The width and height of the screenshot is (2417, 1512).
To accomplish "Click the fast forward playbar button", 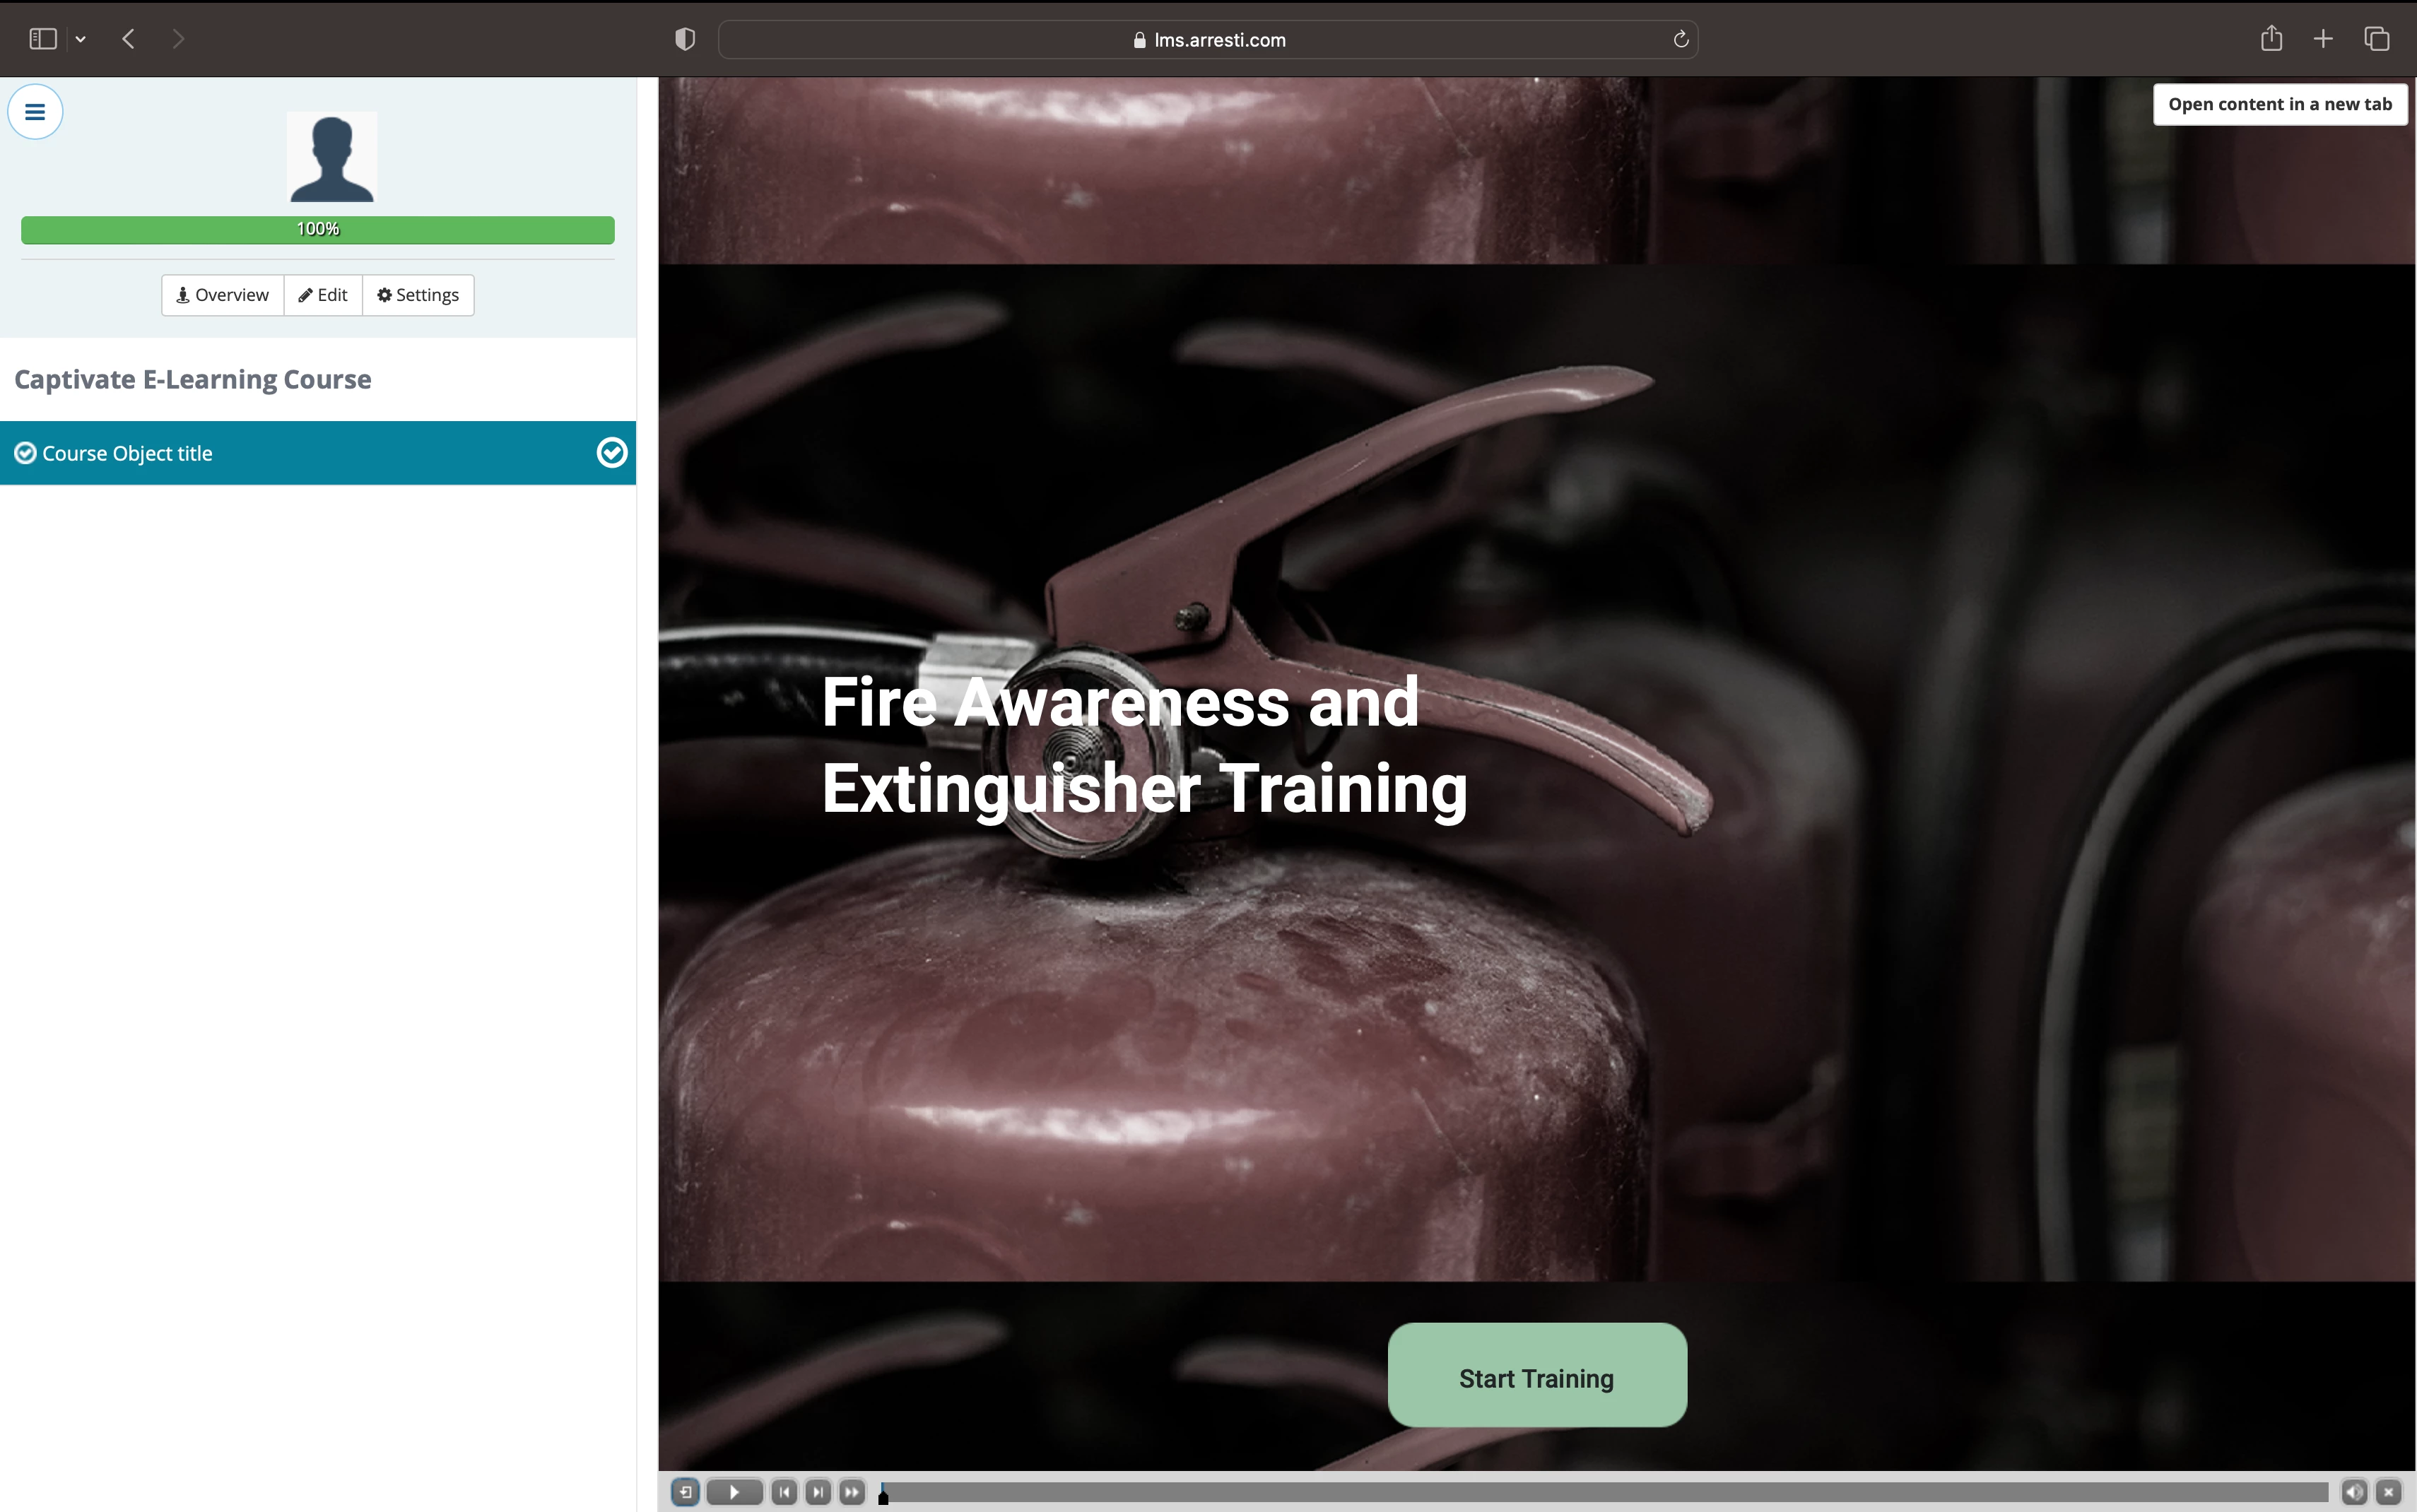I will 852,1492.
